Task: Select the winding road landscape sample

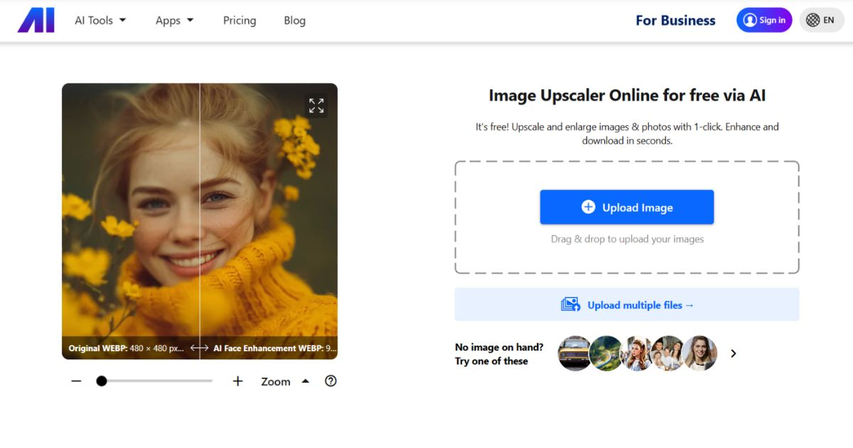Action: click(x=605, y=353)
